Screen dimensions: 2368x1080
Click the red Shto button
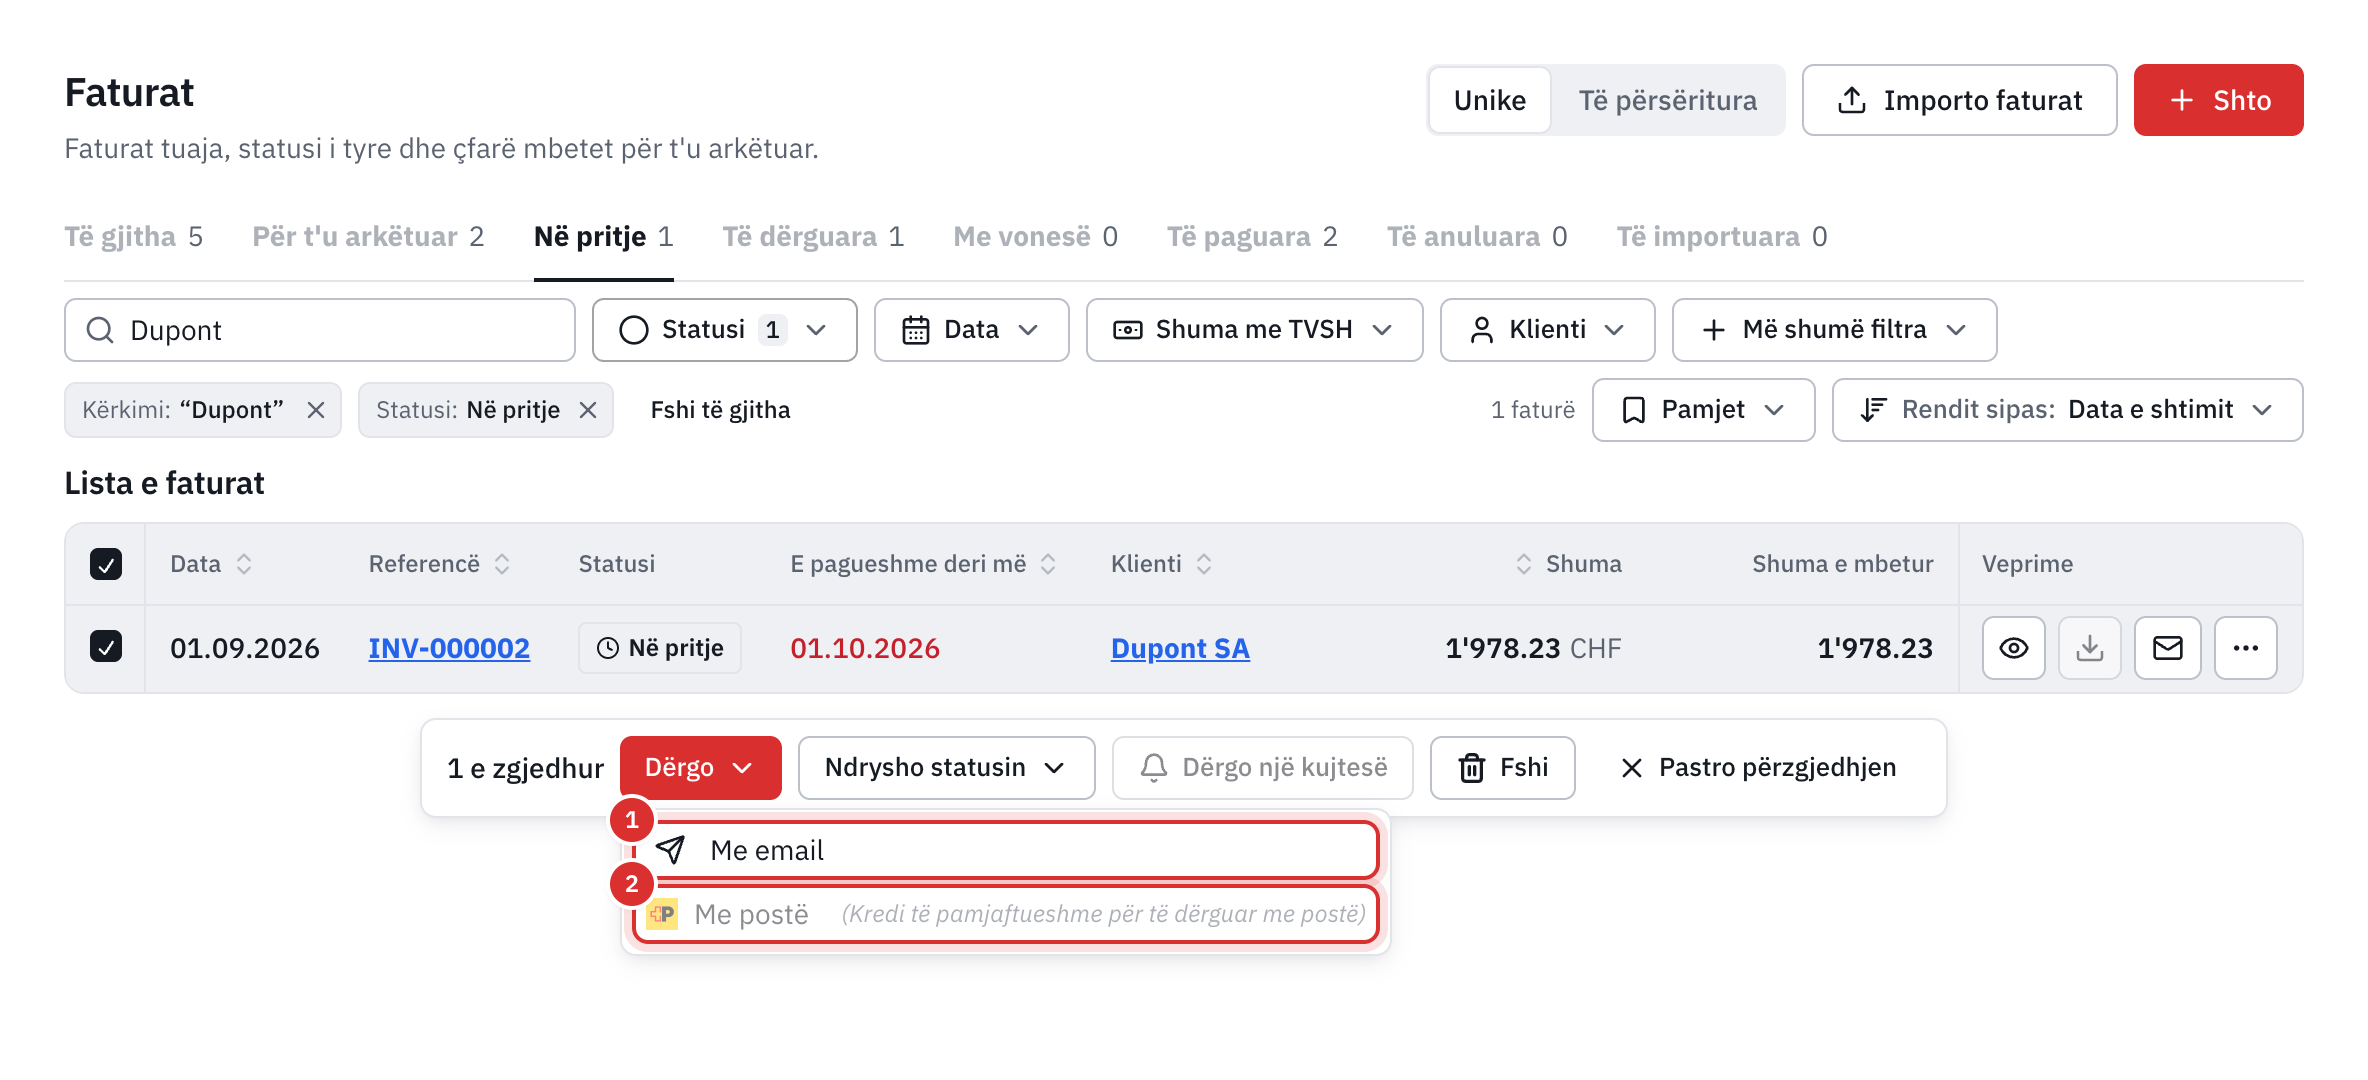(x=2218, y=100)
